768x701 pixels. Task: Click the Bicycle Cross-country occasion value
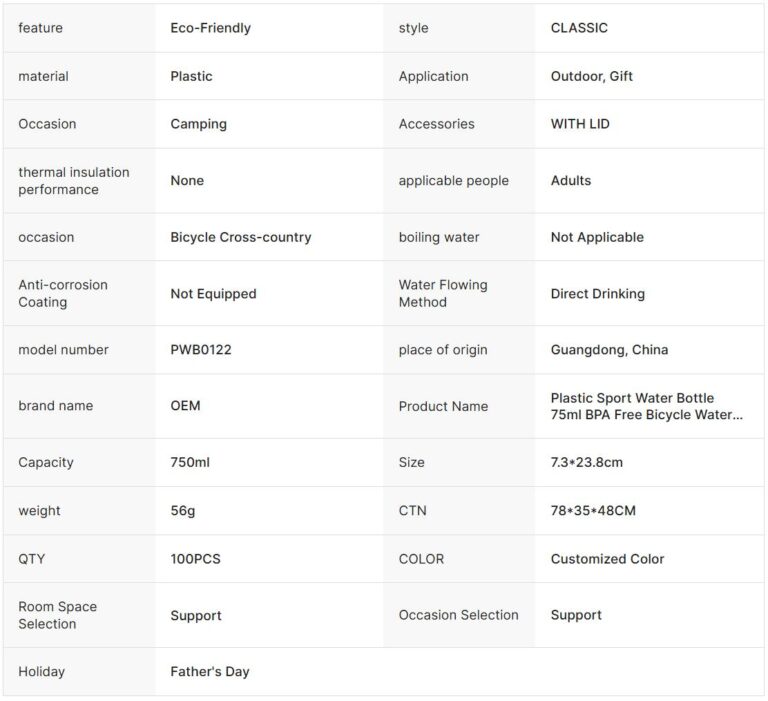(241, 237)
